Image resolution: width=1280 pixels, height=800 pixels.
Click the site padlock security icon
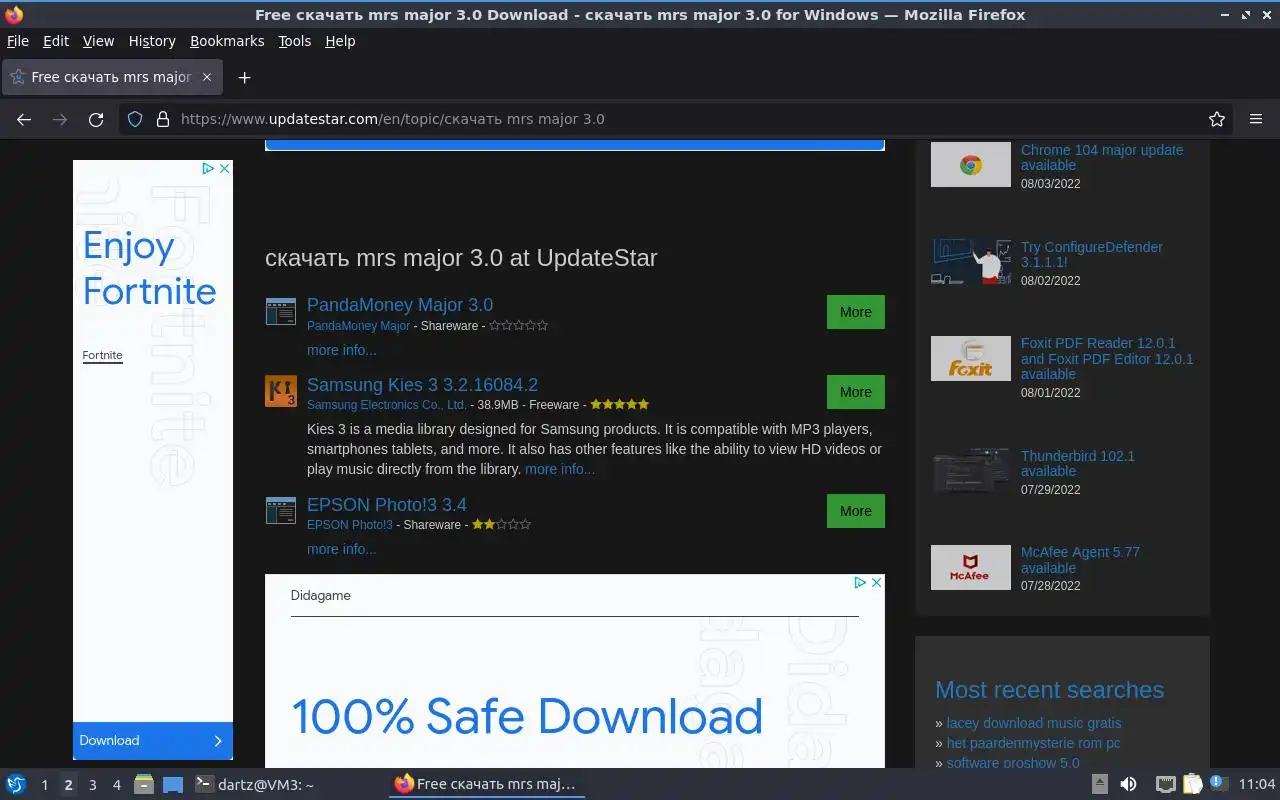tap(163, 119)
